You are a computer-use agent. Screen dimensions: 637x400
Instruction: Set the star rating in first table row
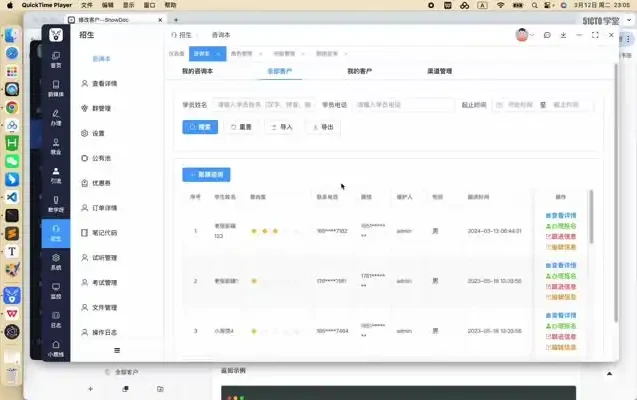point(264,231)
